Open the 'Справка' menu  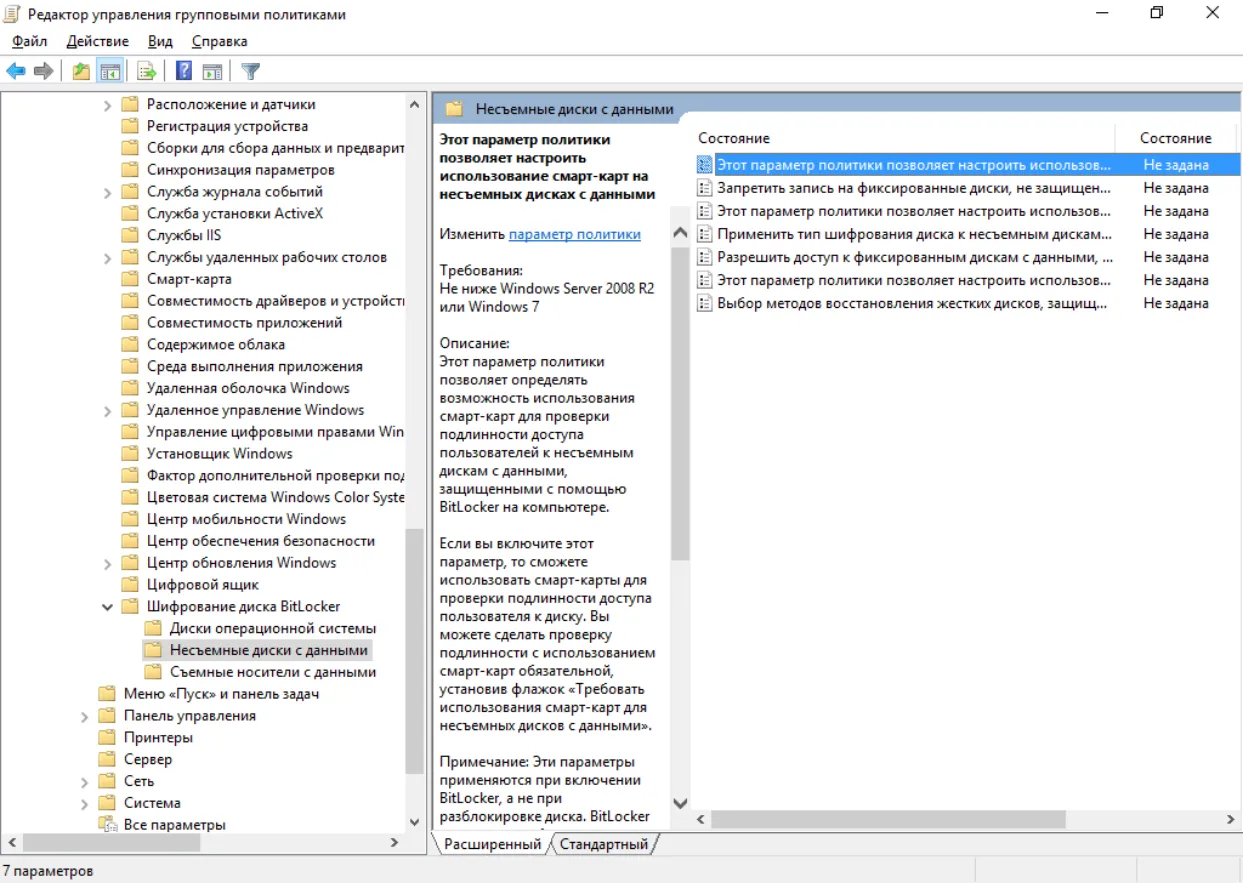(219, 41)
